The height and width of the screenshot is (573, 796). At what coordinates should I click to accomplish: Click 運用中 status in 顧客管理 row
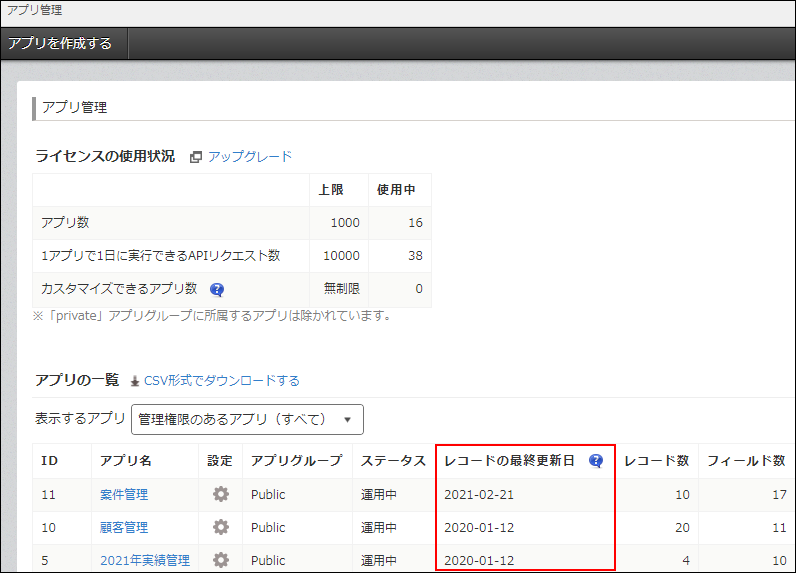[379, 527]
